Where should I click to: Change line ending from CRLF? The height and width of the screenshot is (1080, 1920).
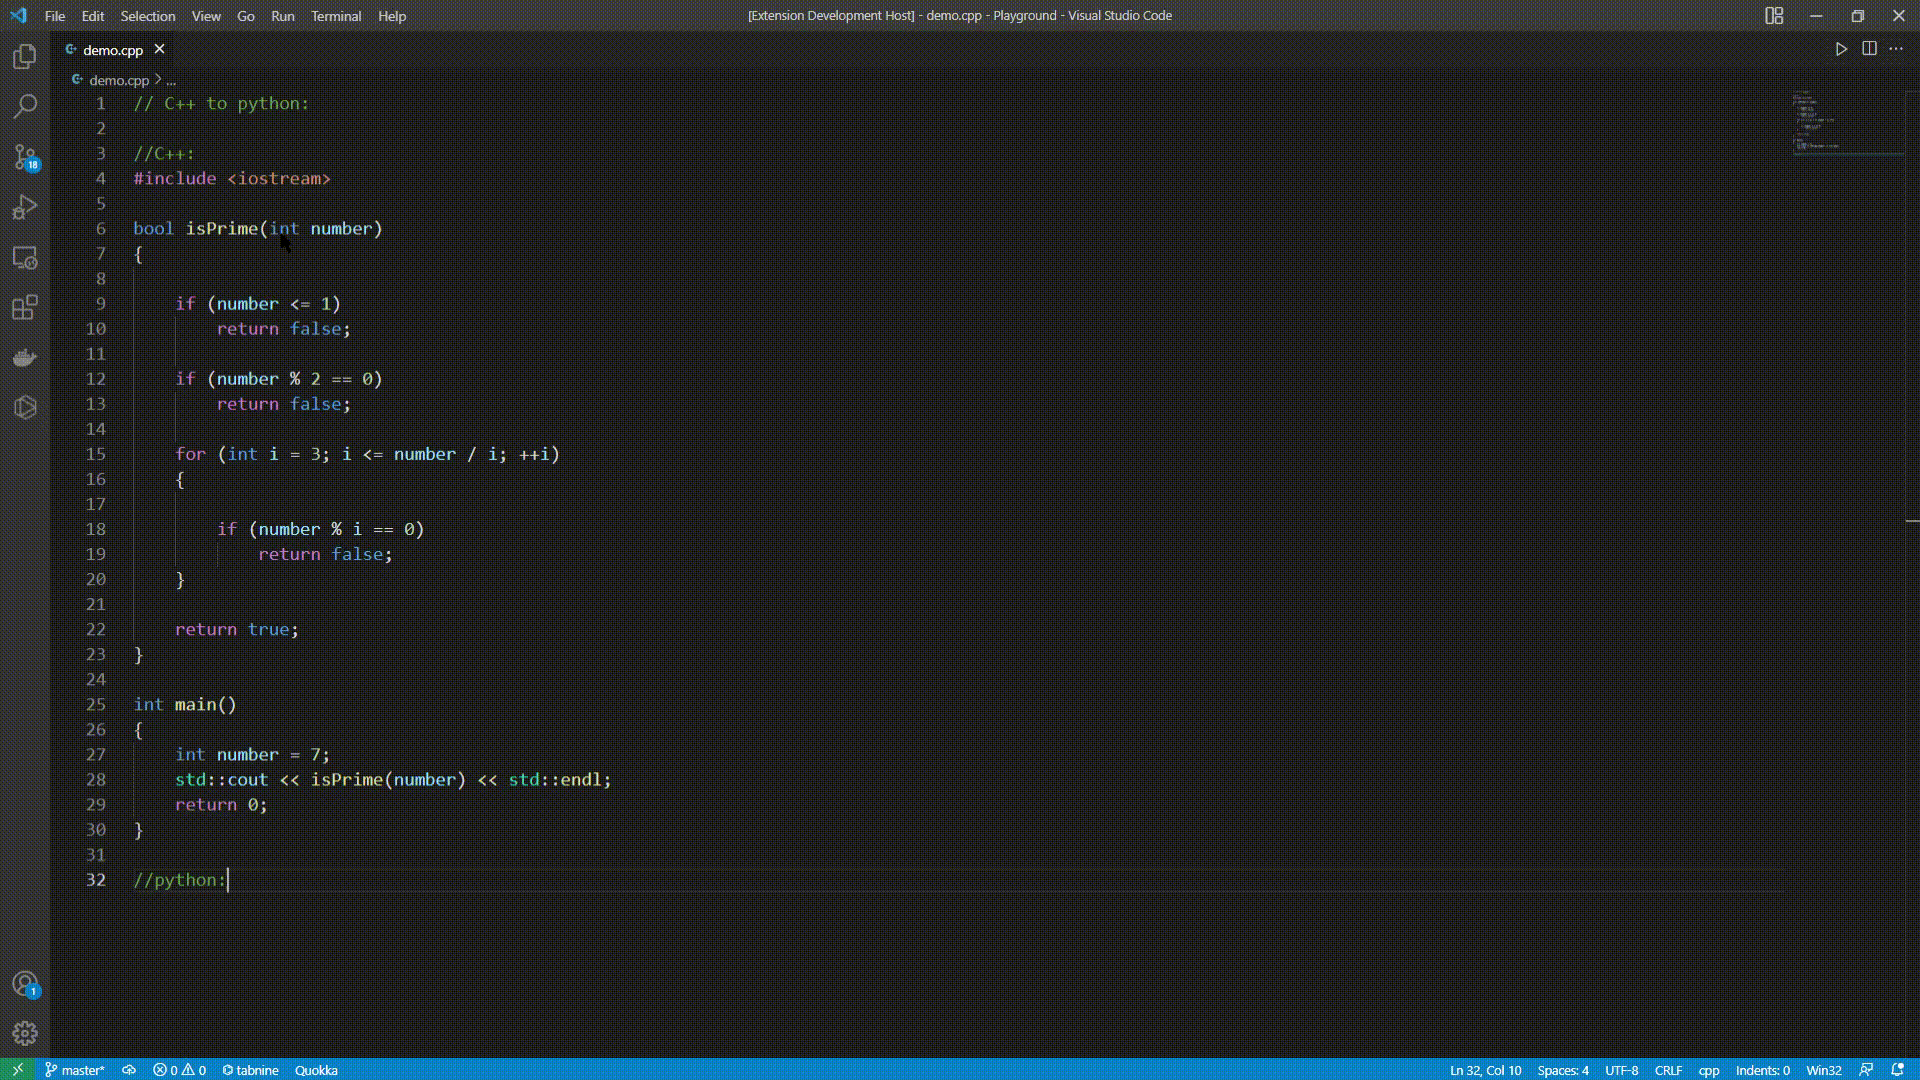1669,1069
